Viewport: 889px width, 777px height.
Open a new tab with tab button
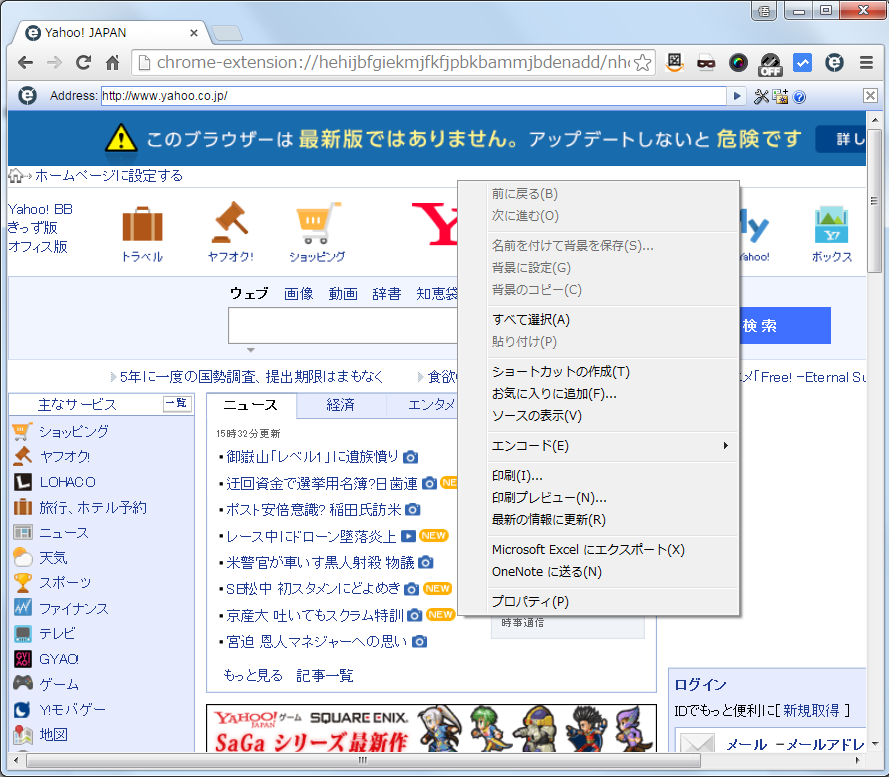click(x=227, y=33)
